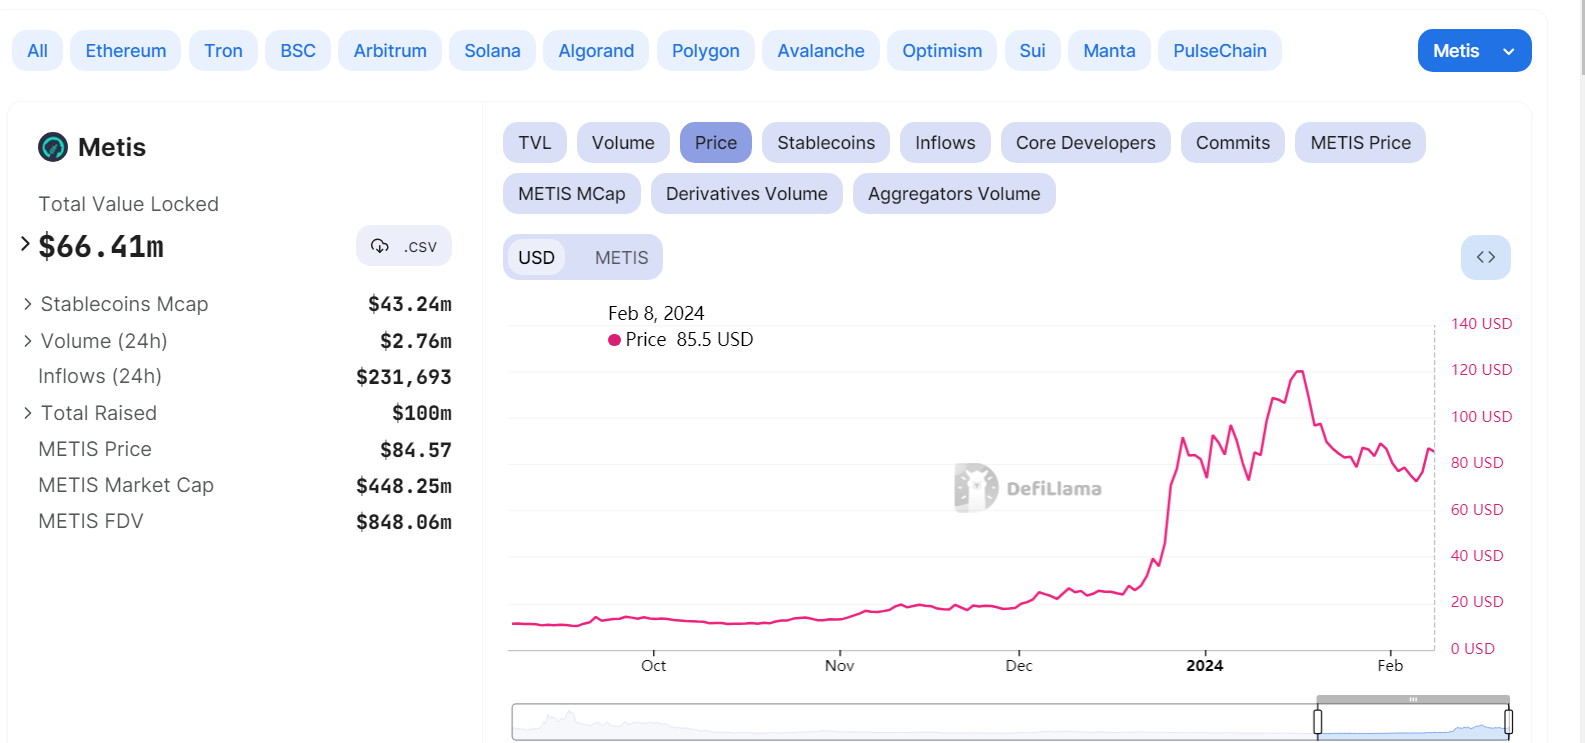Open the Manta chain page
The image size is (1585, 743).
[1109, 51]
